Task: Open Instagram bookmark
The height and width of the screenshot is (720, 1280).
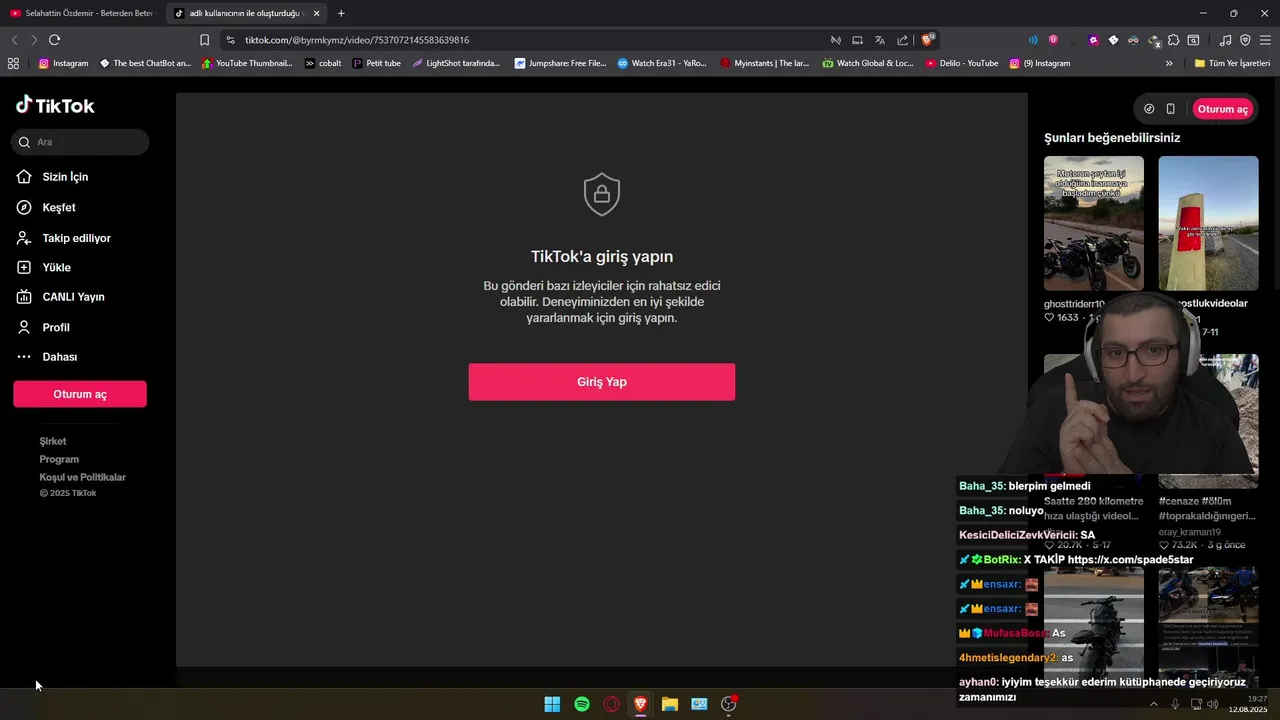Action: 64,63
